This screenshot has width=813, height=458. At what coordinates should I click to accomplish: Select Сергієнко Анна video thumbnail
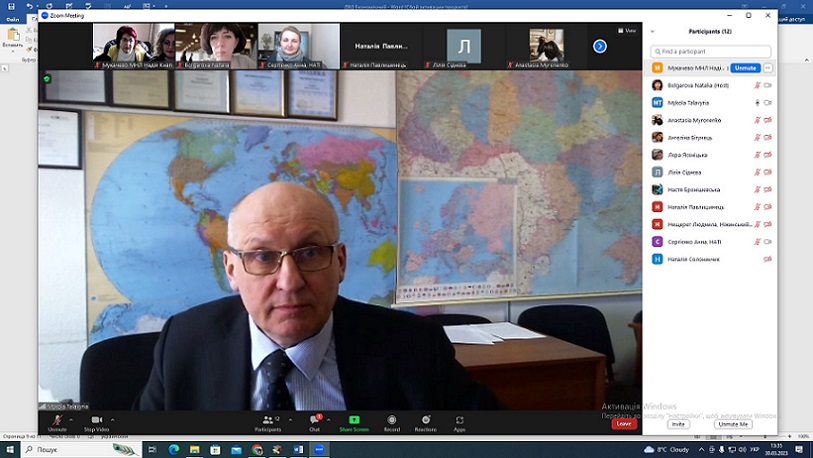point(299,46)
